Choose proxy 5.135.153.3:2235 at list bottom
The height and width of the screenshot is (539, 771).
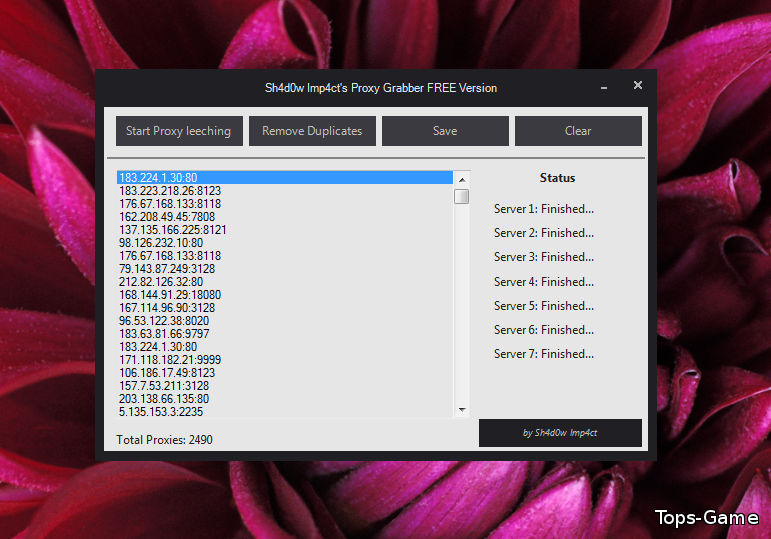[x=161, y=411]
